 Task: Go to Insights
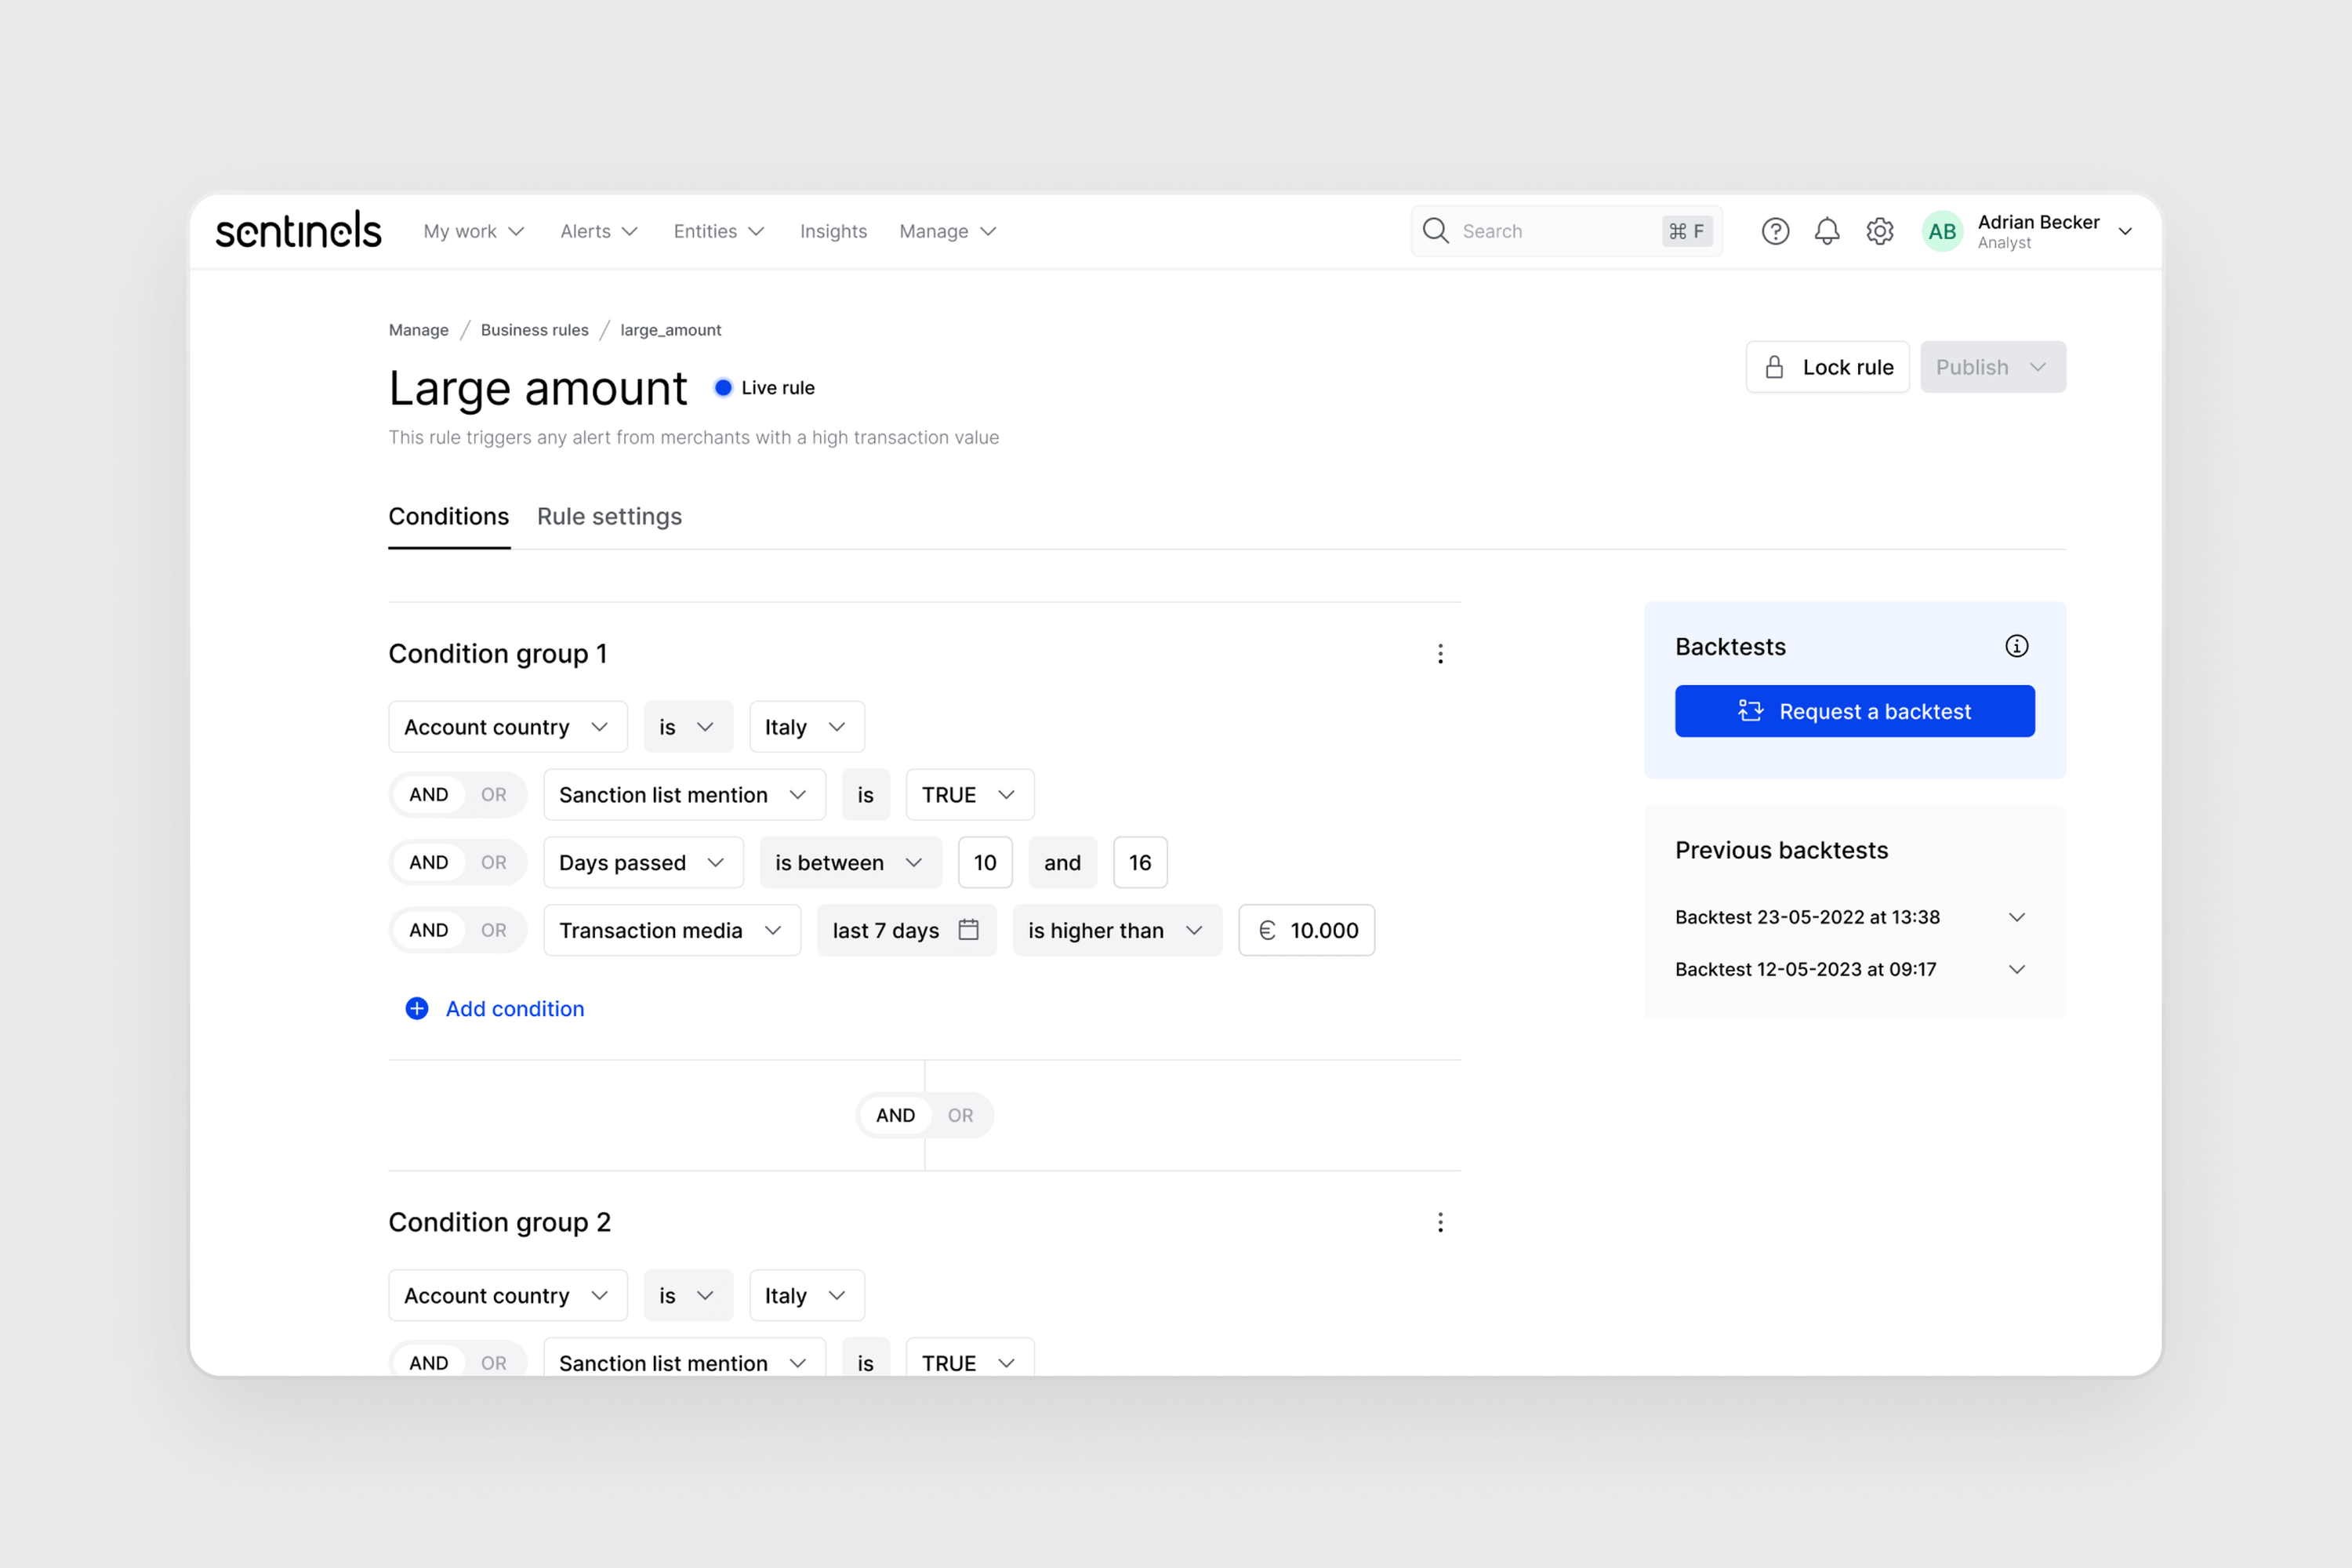pos(833,231)
